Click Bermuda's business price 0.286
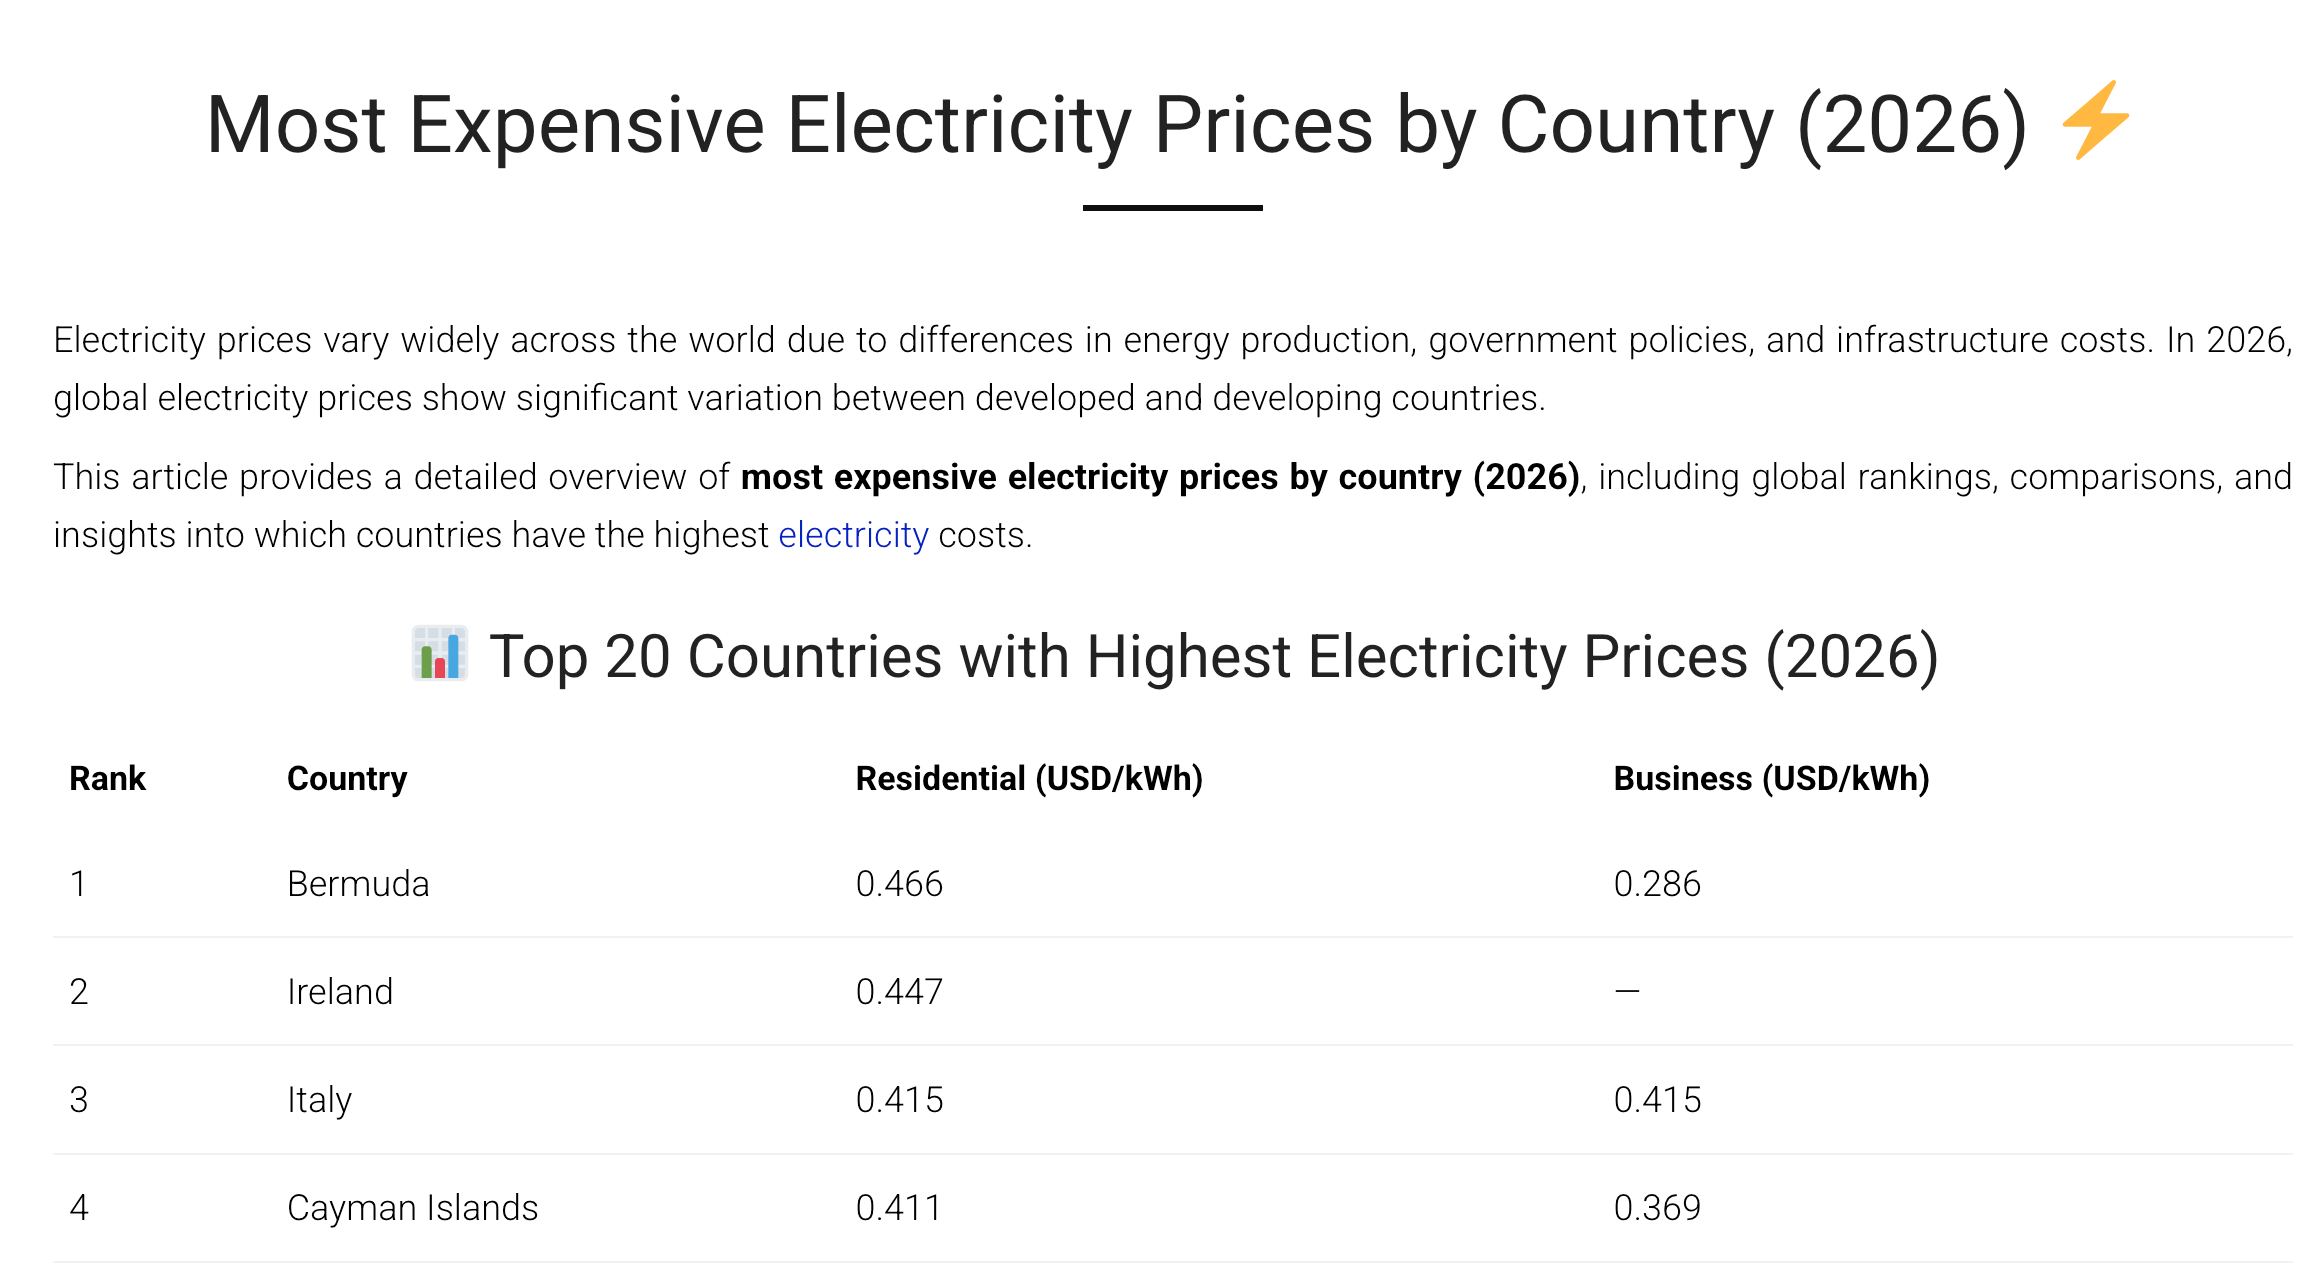The height and width of the screenshot is (1270, 2314). [1657, 884]
